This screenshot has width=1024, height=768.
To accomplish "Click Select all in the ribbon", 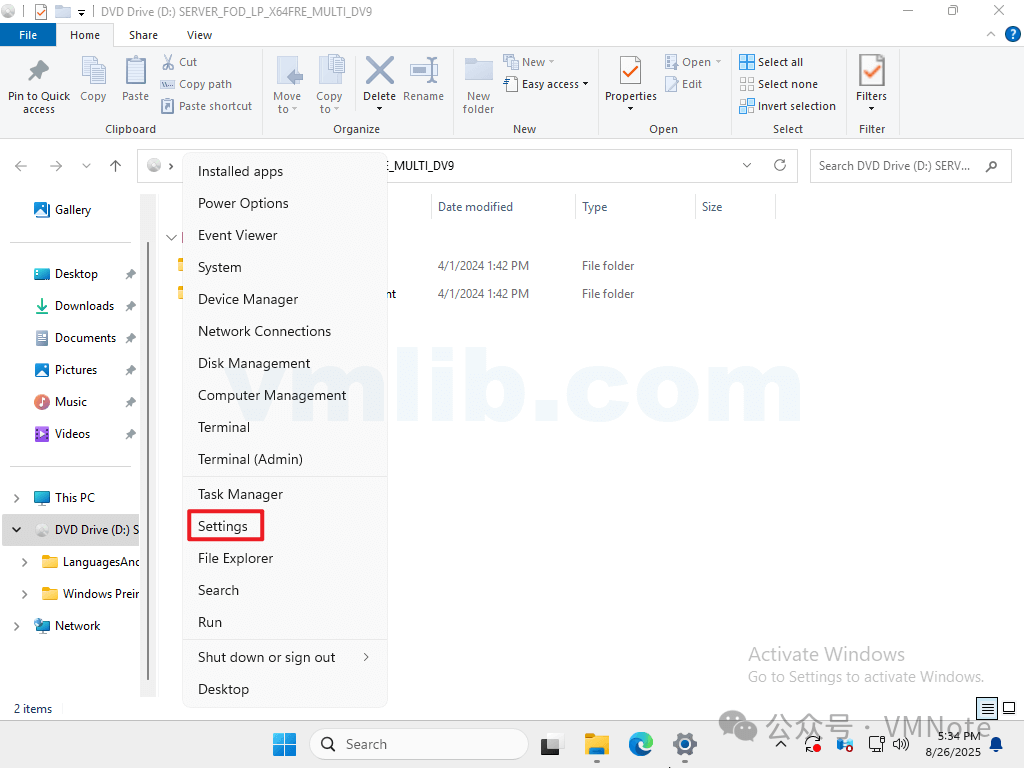I will click(x=771, y=62).
